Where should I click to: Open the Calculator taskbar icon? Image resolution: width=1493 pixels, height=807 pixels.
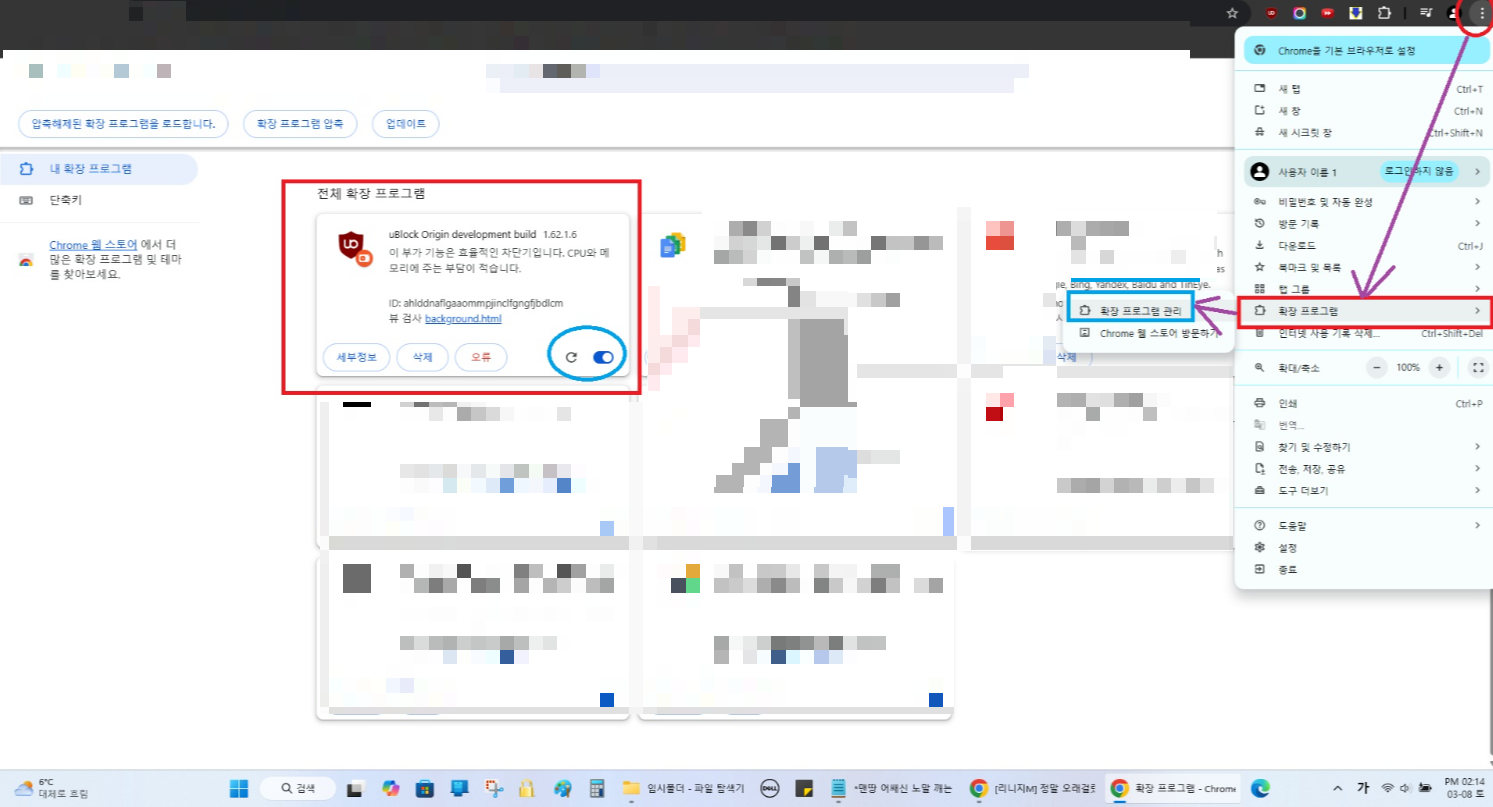click(x=597, y=788)
